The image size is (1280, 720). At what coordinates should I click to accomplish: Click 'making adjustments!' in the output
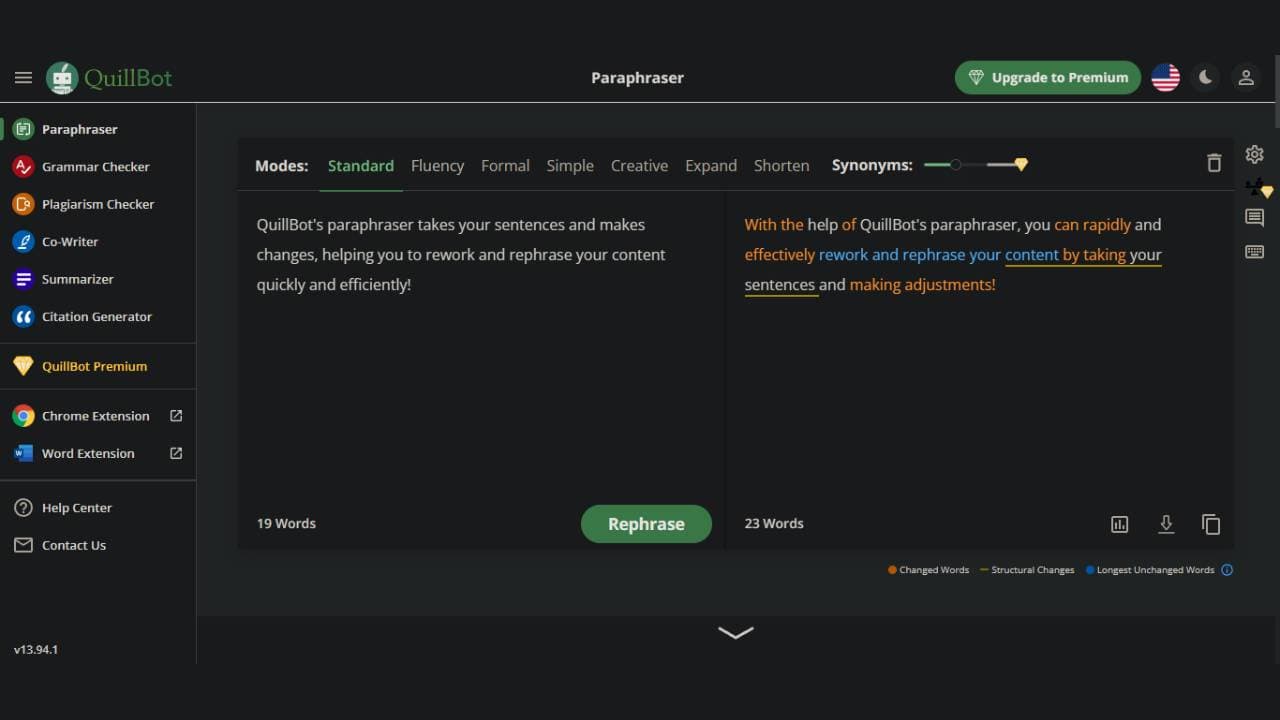[922, 285]
